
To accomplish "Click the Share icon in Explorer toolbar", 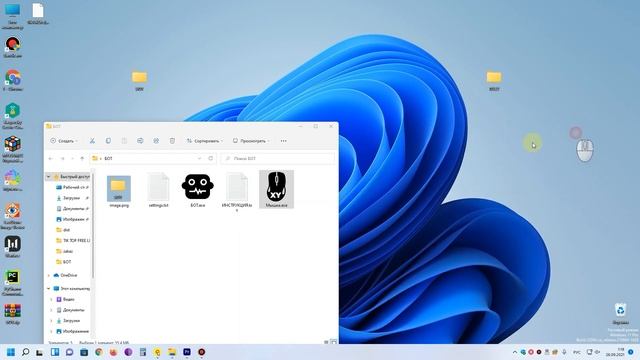I will pyautogui.click(x=156, y=141).
